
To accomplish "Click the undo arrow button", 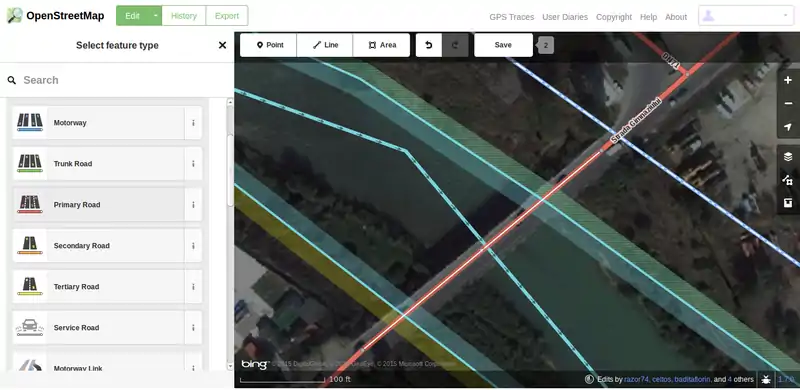I will coord(429,45).
